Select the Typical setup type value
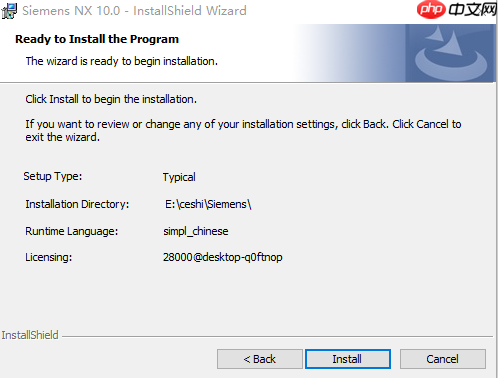Image resolution: width=498 pixels, height=378 pixels. click(x=179, y=177)
